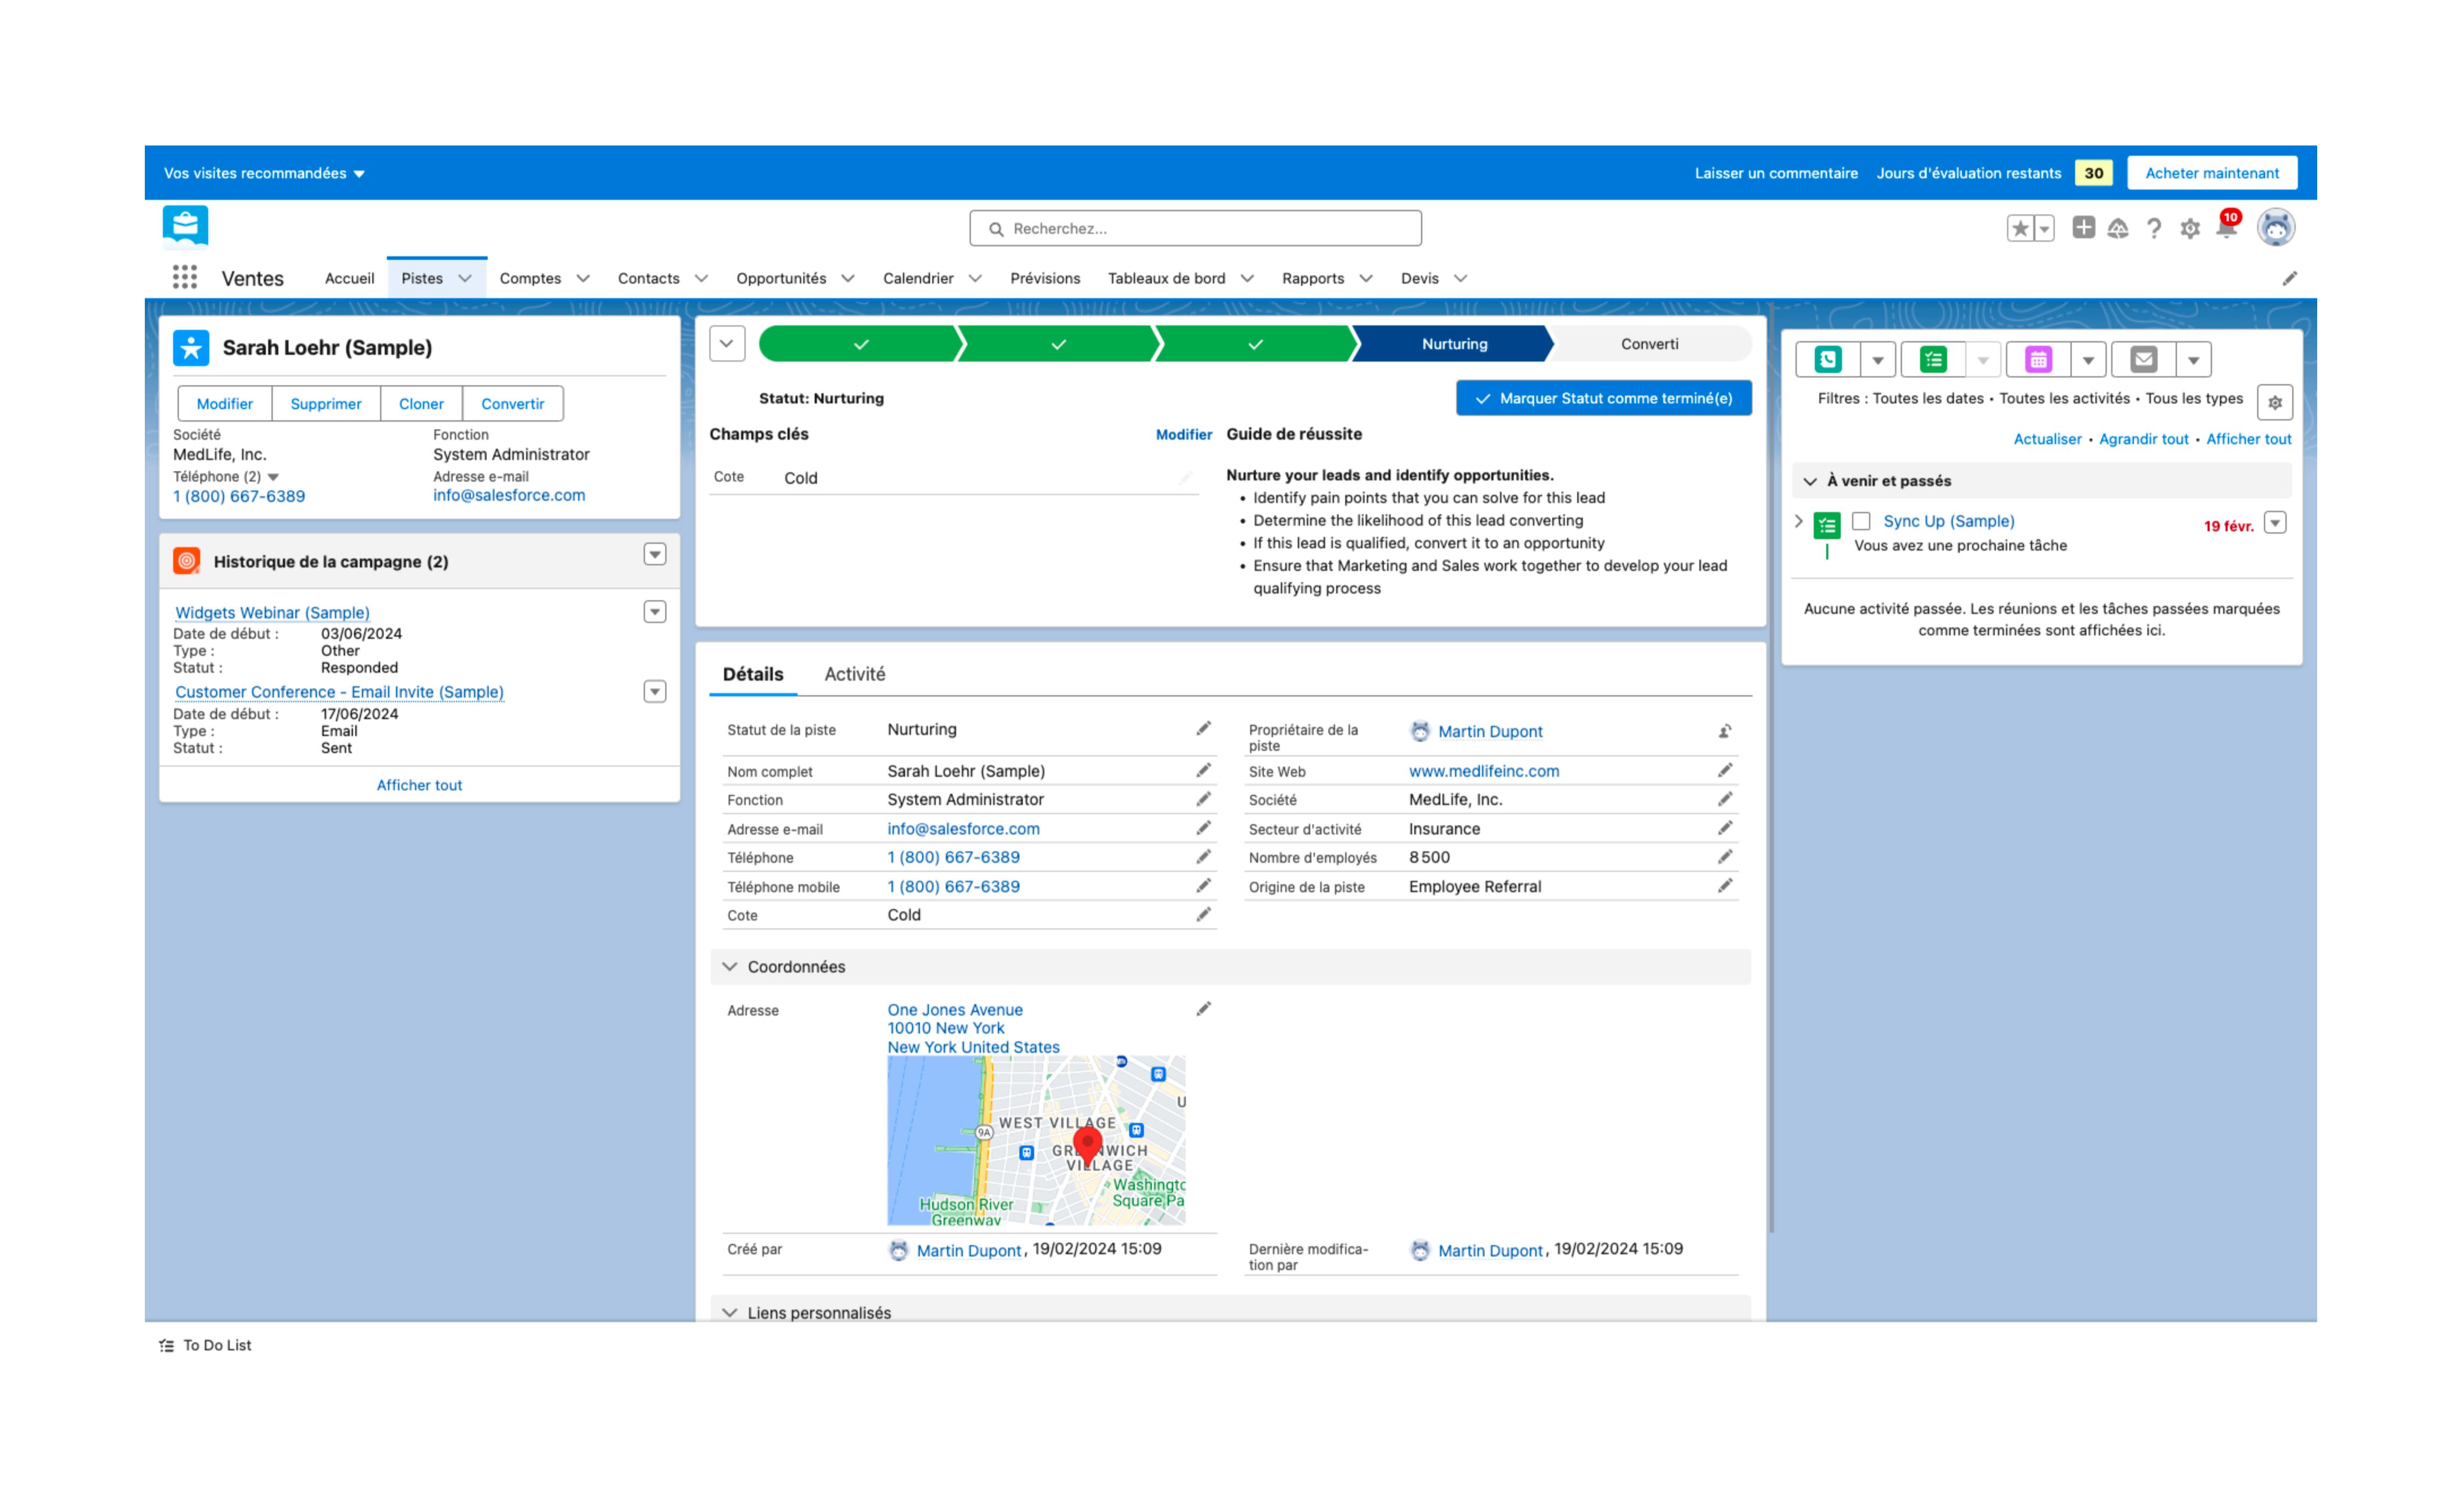Open the Comptes tab
Screen dimensions: 2462x1512
[530, 278]
